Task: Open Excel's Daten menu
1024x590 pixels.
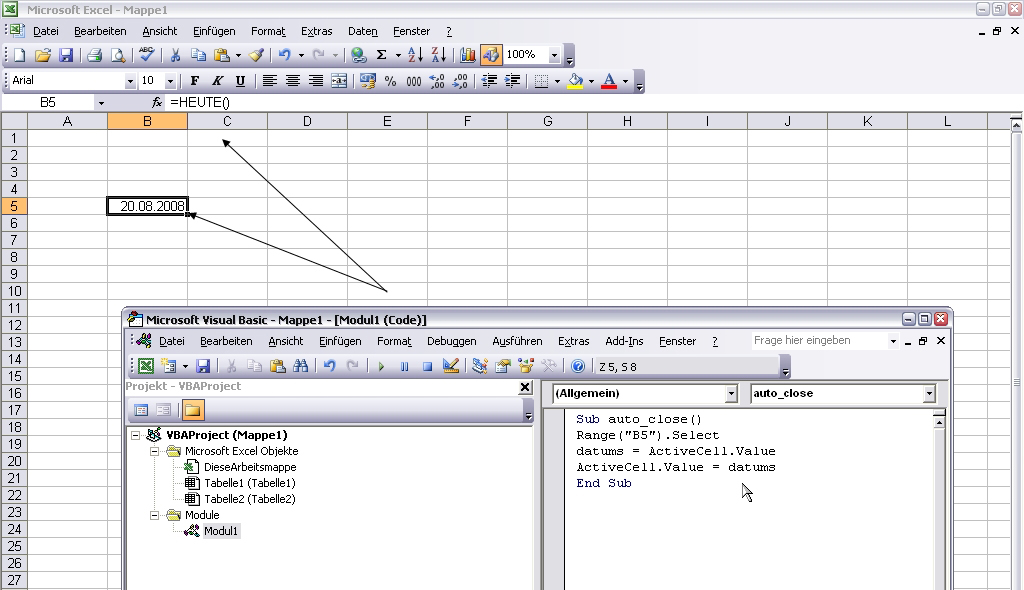Action: pyautogui.click(x=362, y=31)
